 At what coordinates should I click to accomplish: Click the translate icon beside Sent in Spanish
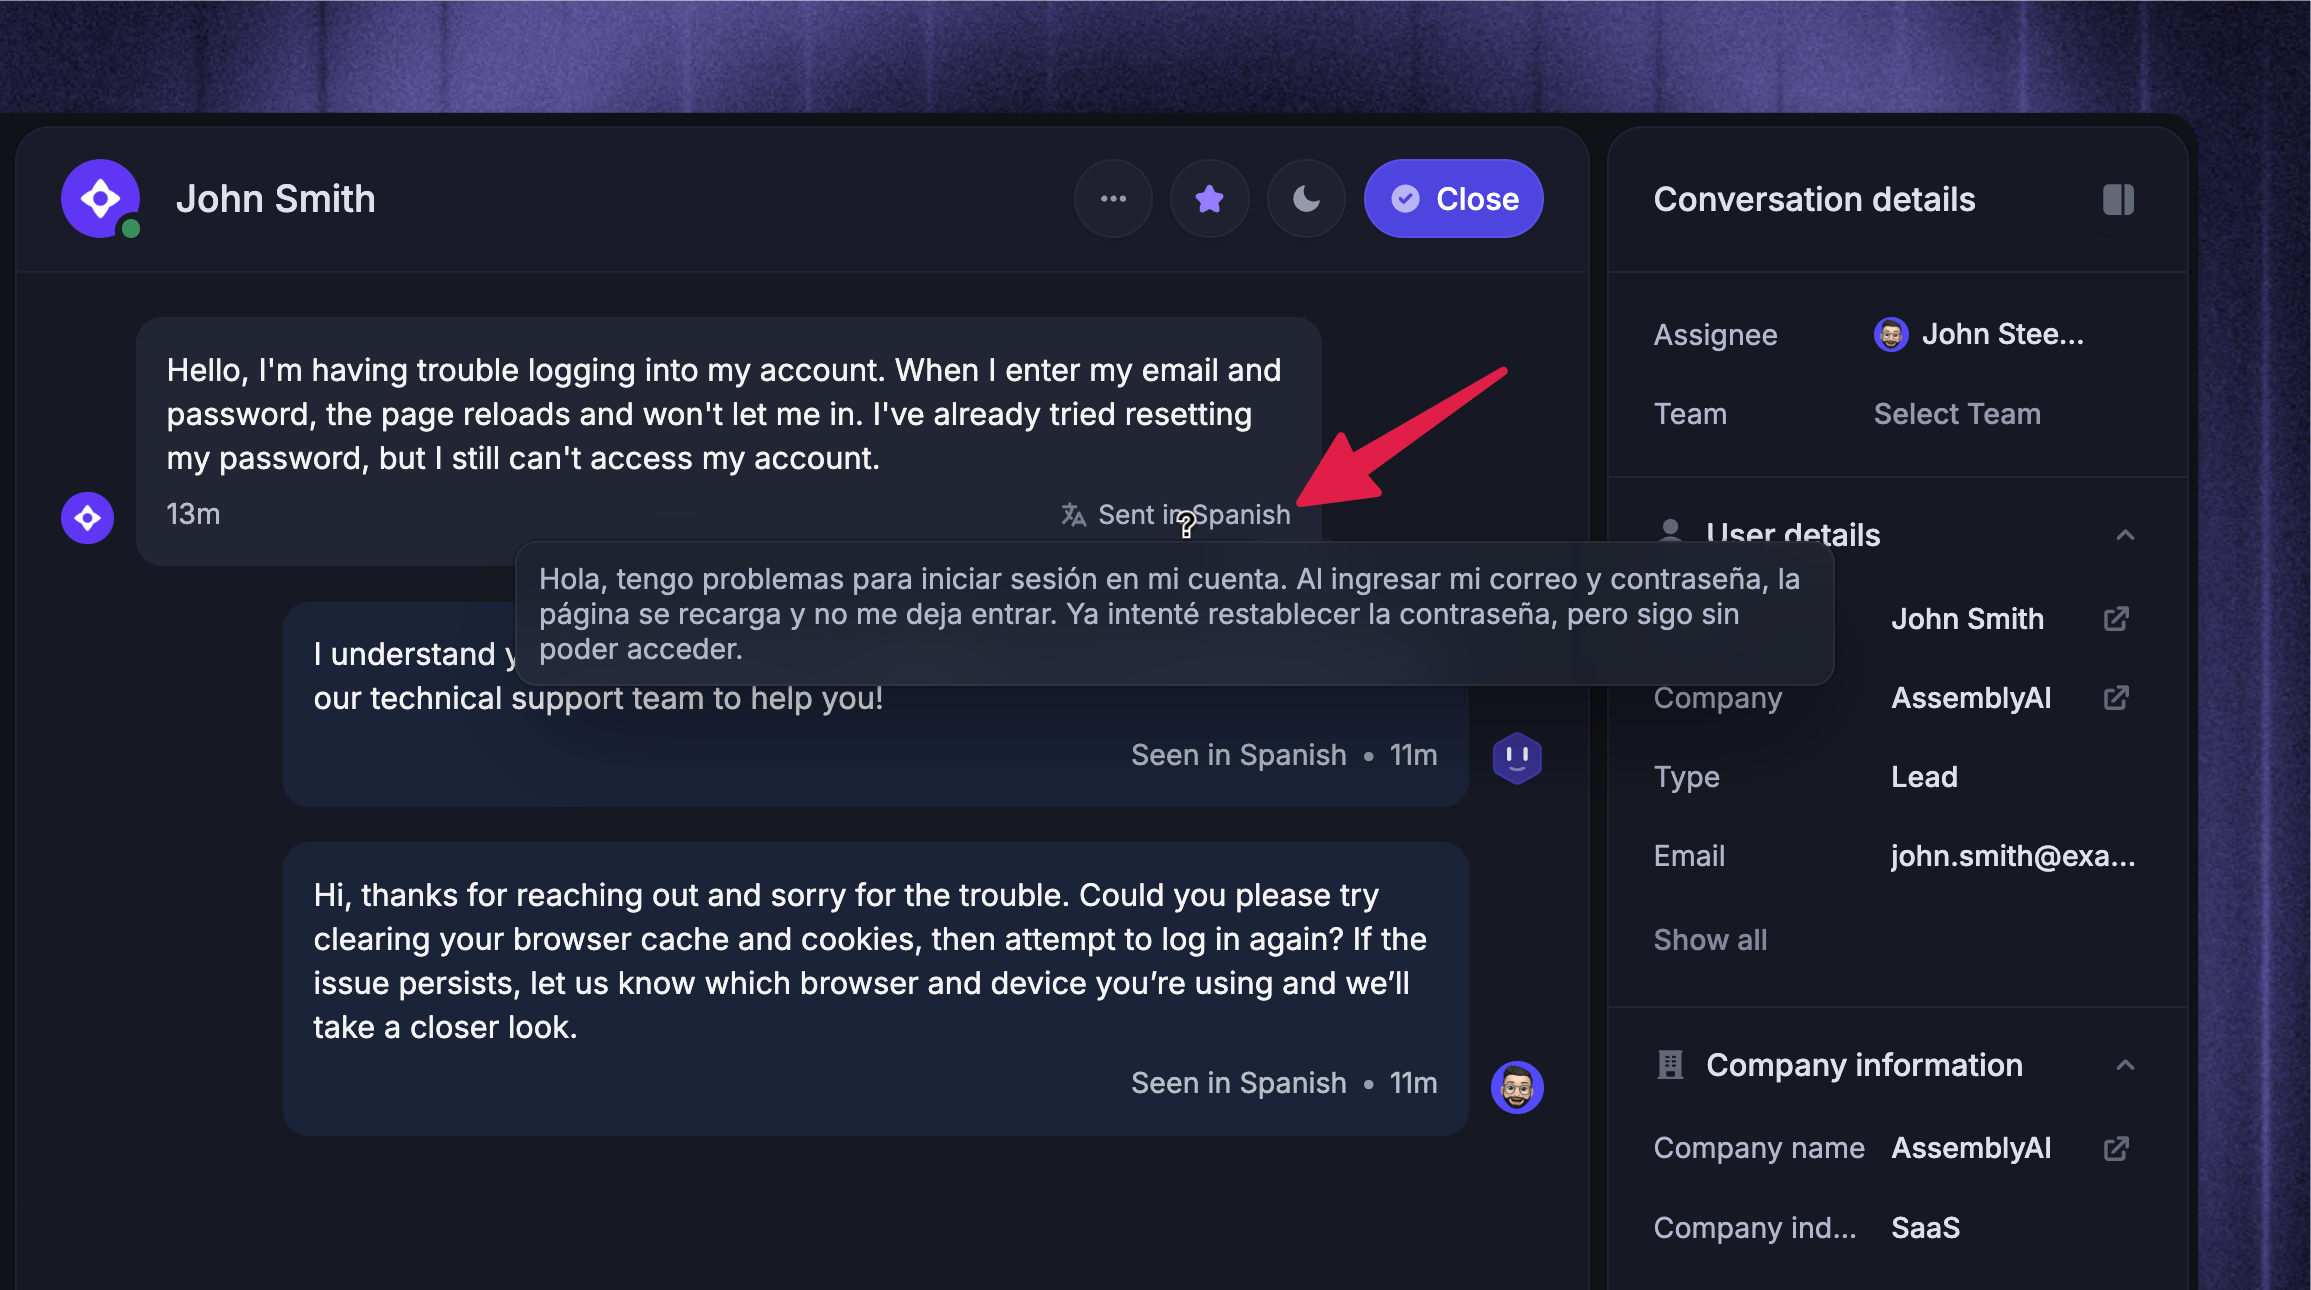coord(1073,515)
